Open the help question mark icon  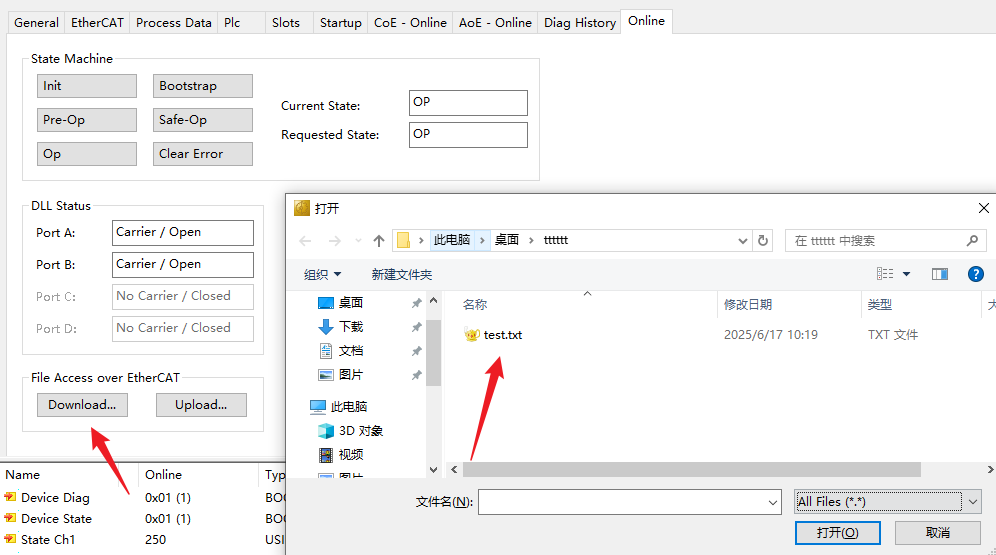(x=976, y=274)
